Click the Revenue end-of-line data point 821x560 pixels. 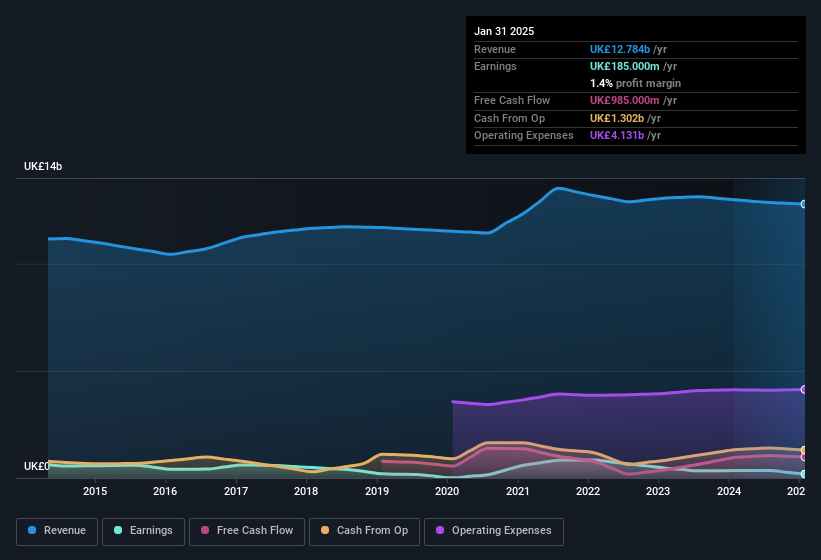click(x=803, y=204)
